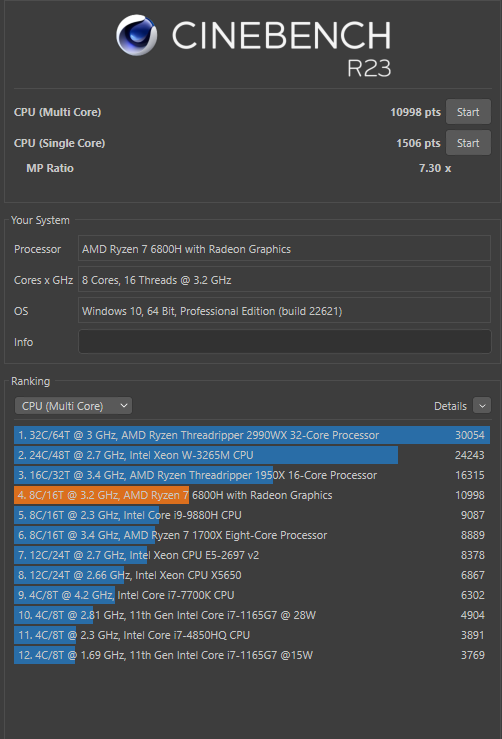Click the empty Info input field
502x739 pixels.
coord(284,342)
